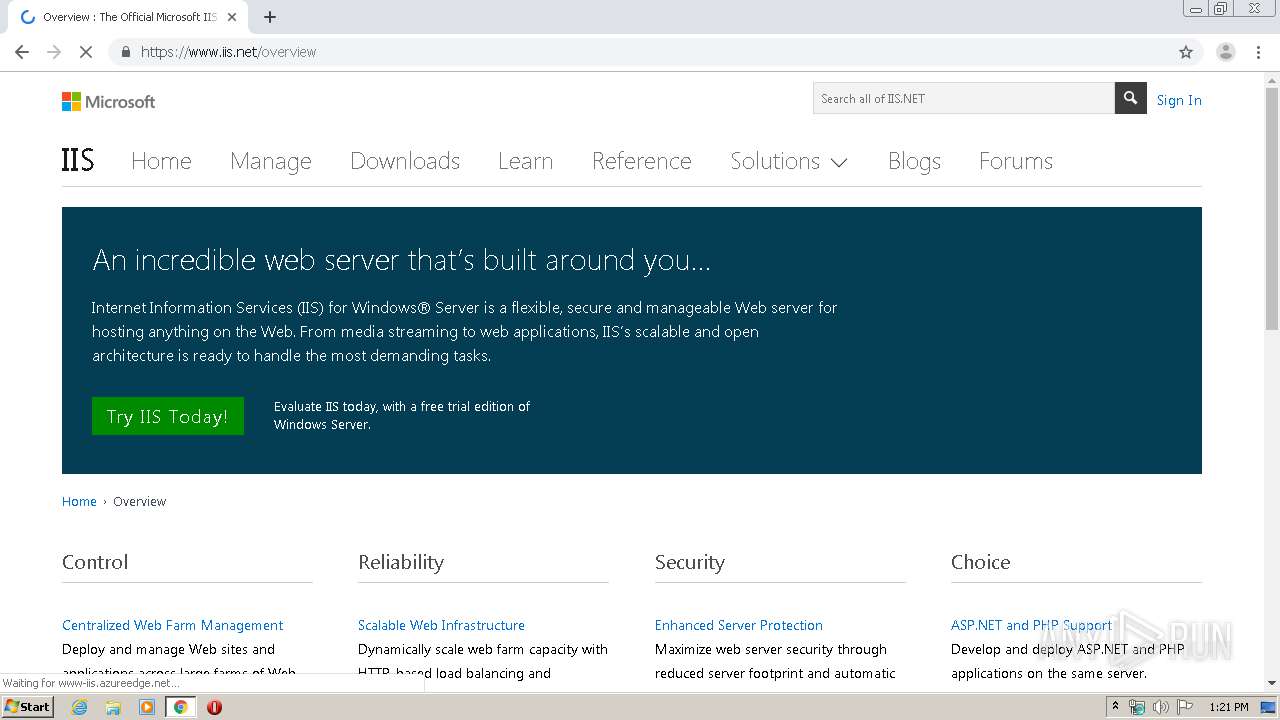1280x720 pixels.
Task: Open the Blogs nav item
Action: [x=914, y=161]
